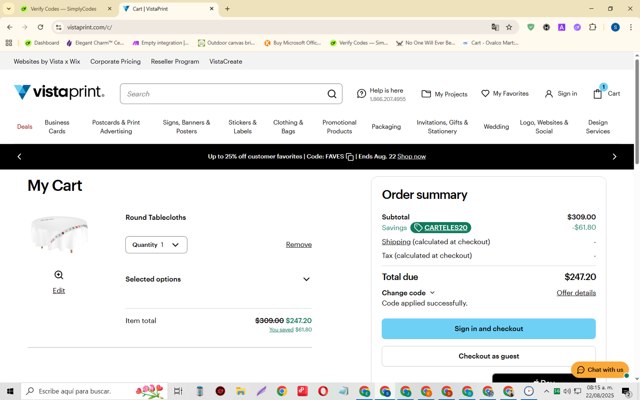The width and height of the screenshot is (640, 400).
Task: Open the tab search dropdown arrow
Action: coord(9,9)
